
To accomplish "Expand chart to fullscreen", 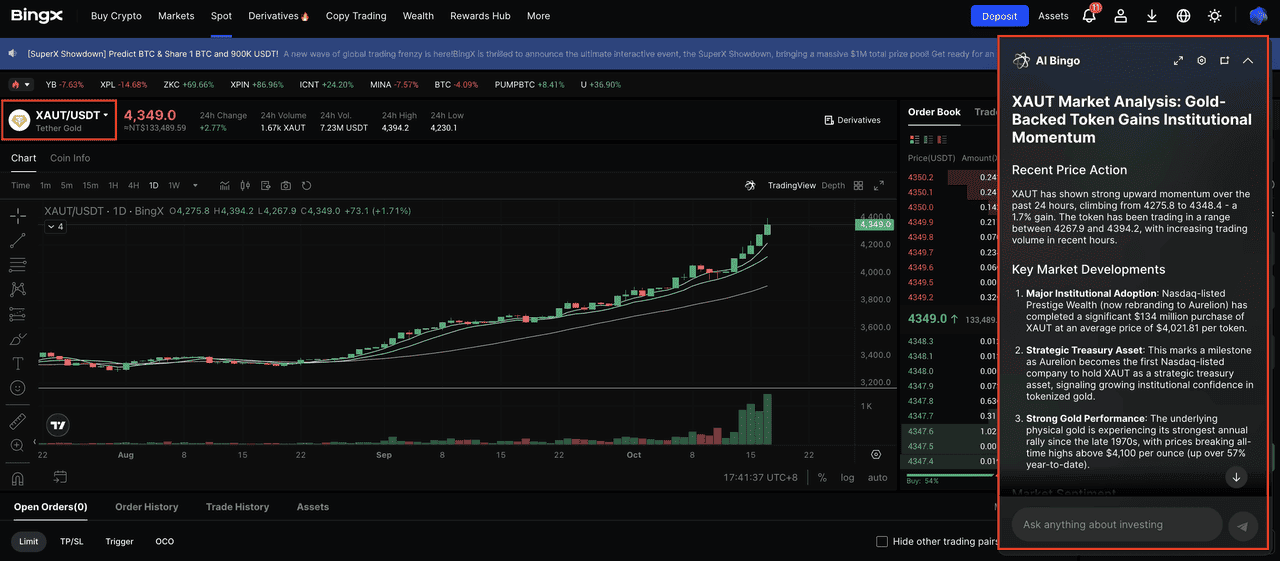I will coord(879,185).
